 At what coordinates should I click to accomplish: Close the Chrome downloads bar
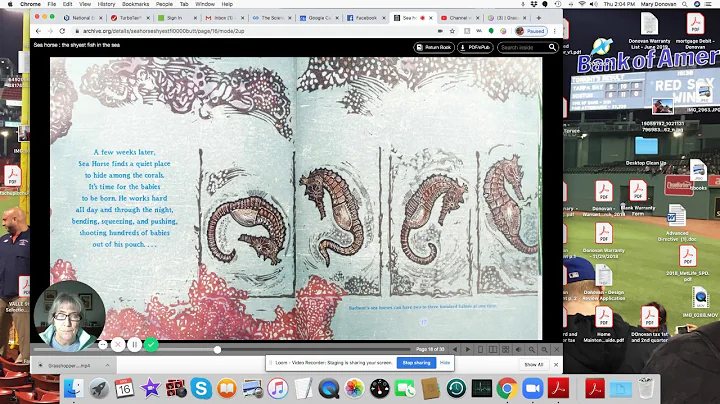coord(556,365)
